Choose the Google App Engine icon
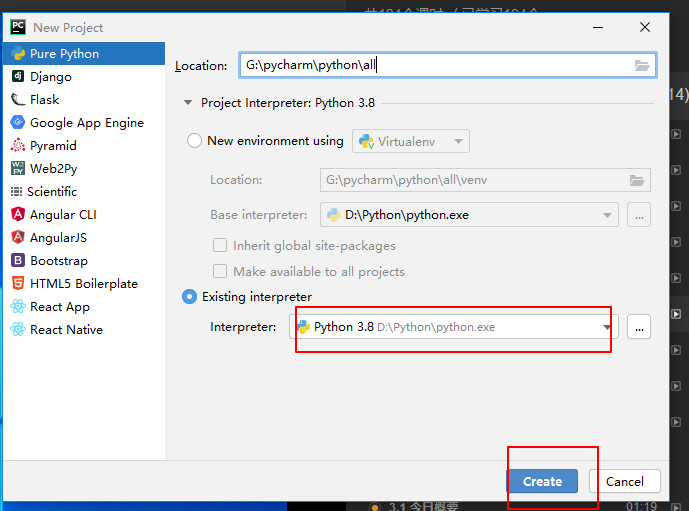Image resolution: width=689 pixels, height=511 pixels. pyautogui.click(x=18, y=123)
